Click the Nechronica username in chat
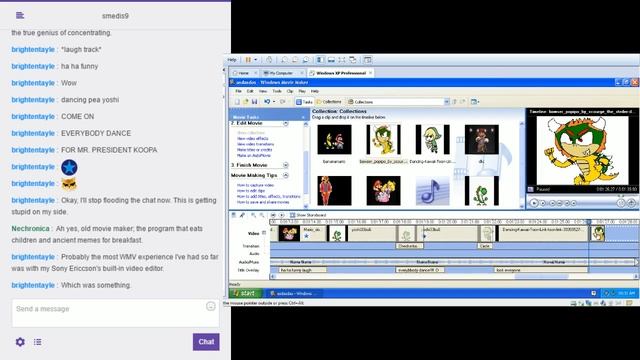This screenshot has height=360, width=640. 30,229
